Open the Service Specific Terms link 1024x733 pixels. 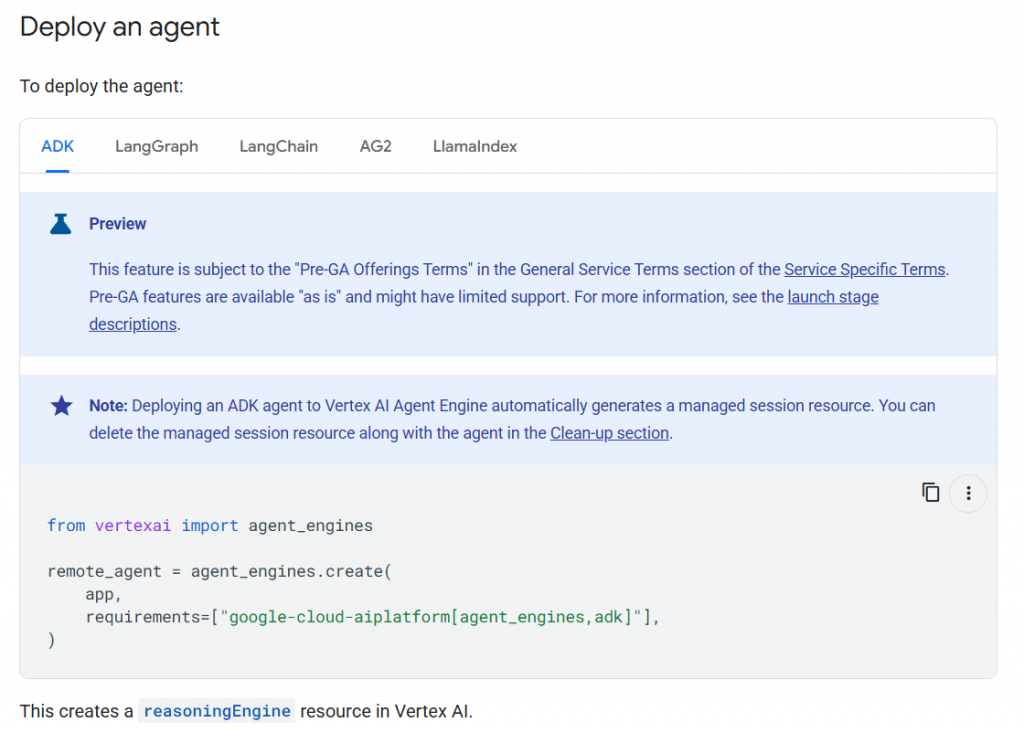864,269
